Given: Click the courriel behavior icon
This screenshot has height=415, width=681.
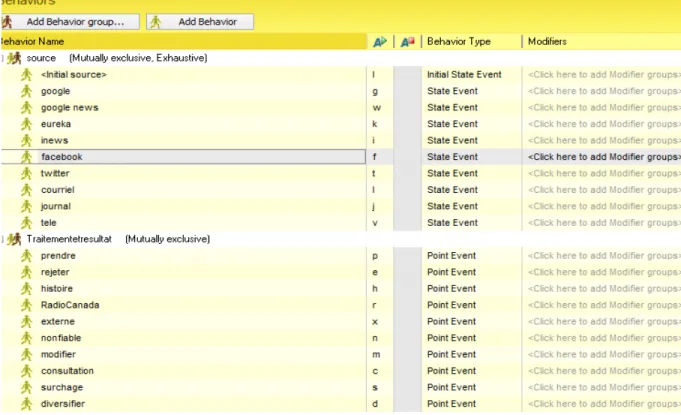Looking at the screenshot, I should 26,190.
